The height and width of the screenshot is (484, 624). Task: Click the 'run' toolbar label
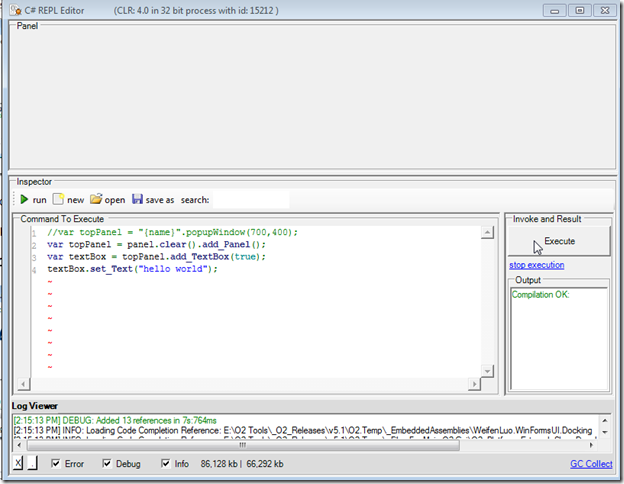39,200
